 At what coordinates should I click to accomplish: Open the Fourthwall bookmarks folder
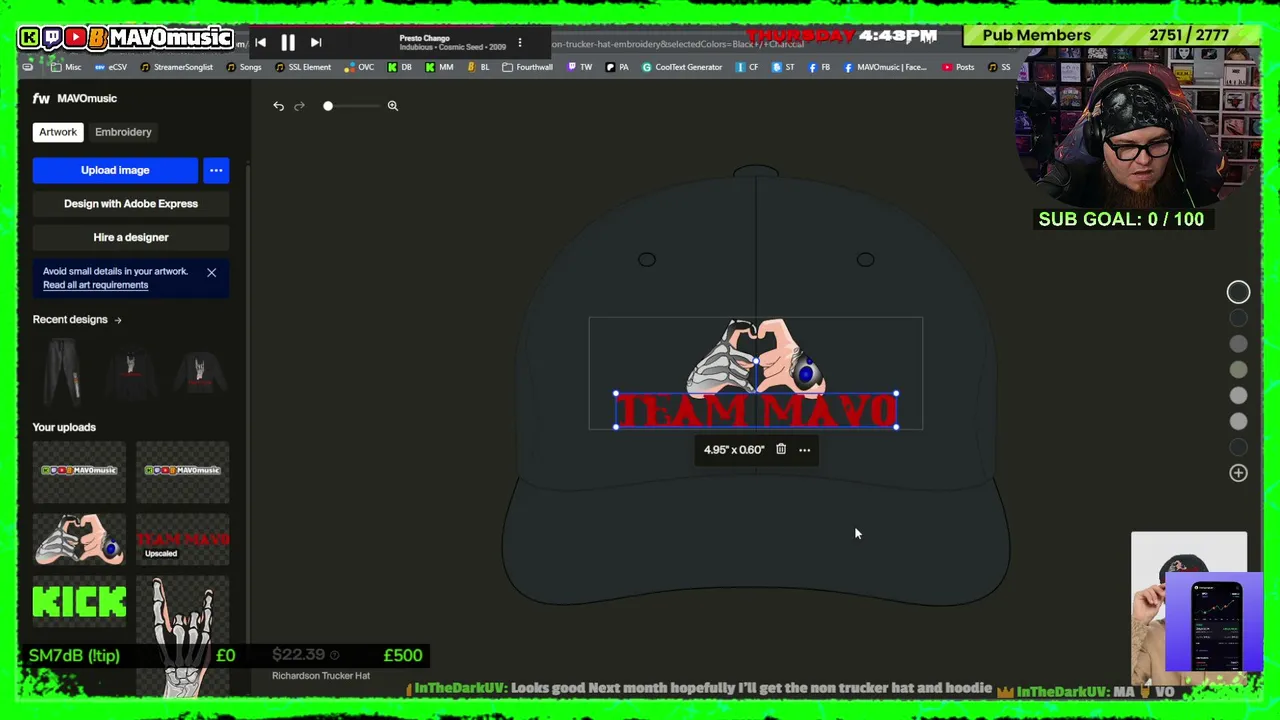tap(527, 67)
